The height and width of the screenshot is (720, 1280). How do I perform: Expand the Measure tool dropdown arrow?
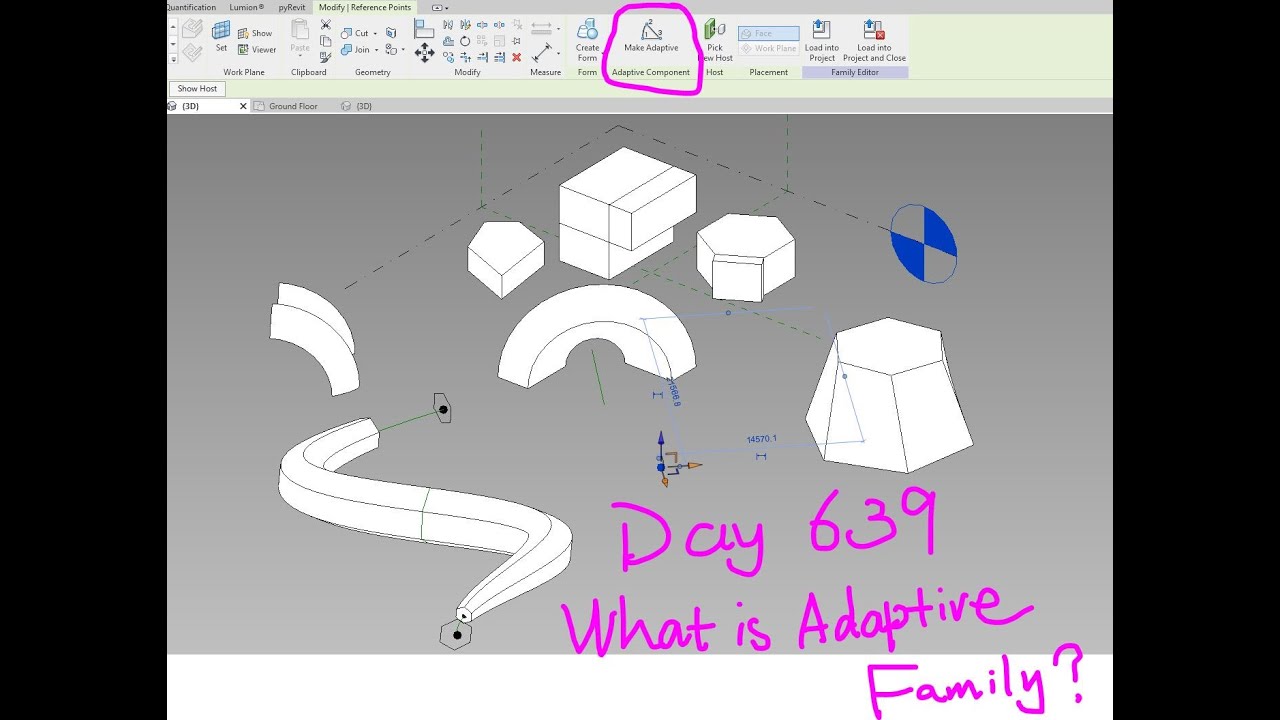pyautogui.click(x=558, y=28)
